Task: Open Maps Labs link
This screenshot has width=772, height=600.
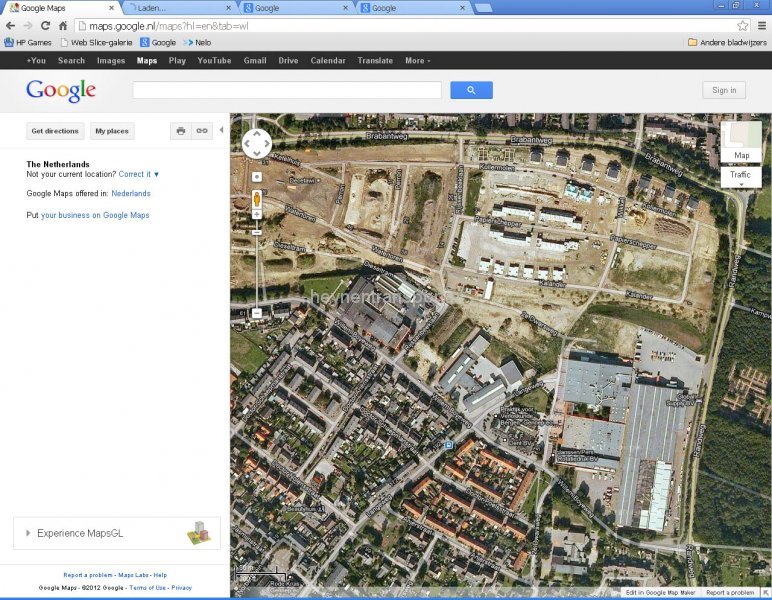Action: pos(133,575)
